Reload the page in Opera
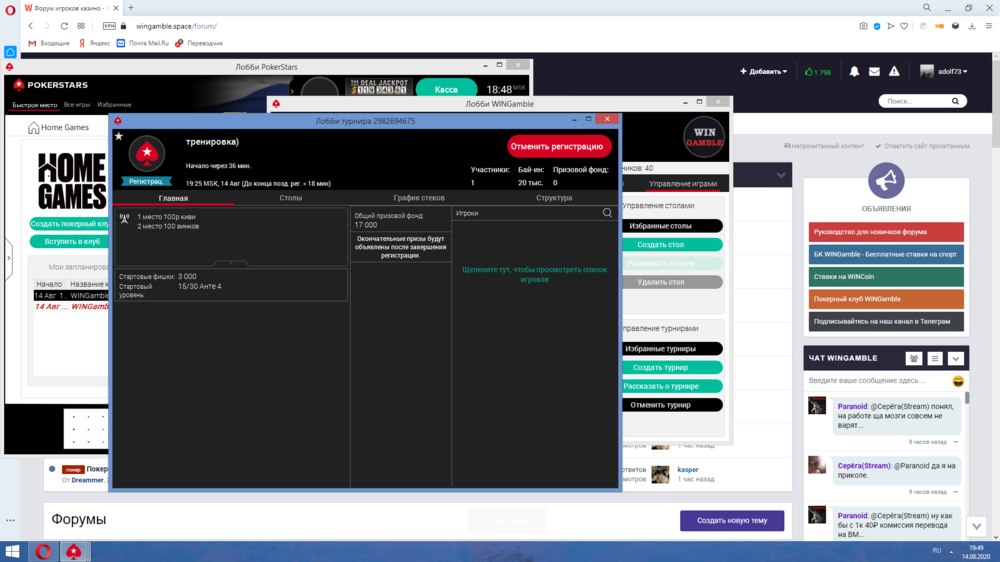The image size is (1000, 562). click(x=64, y=26)
